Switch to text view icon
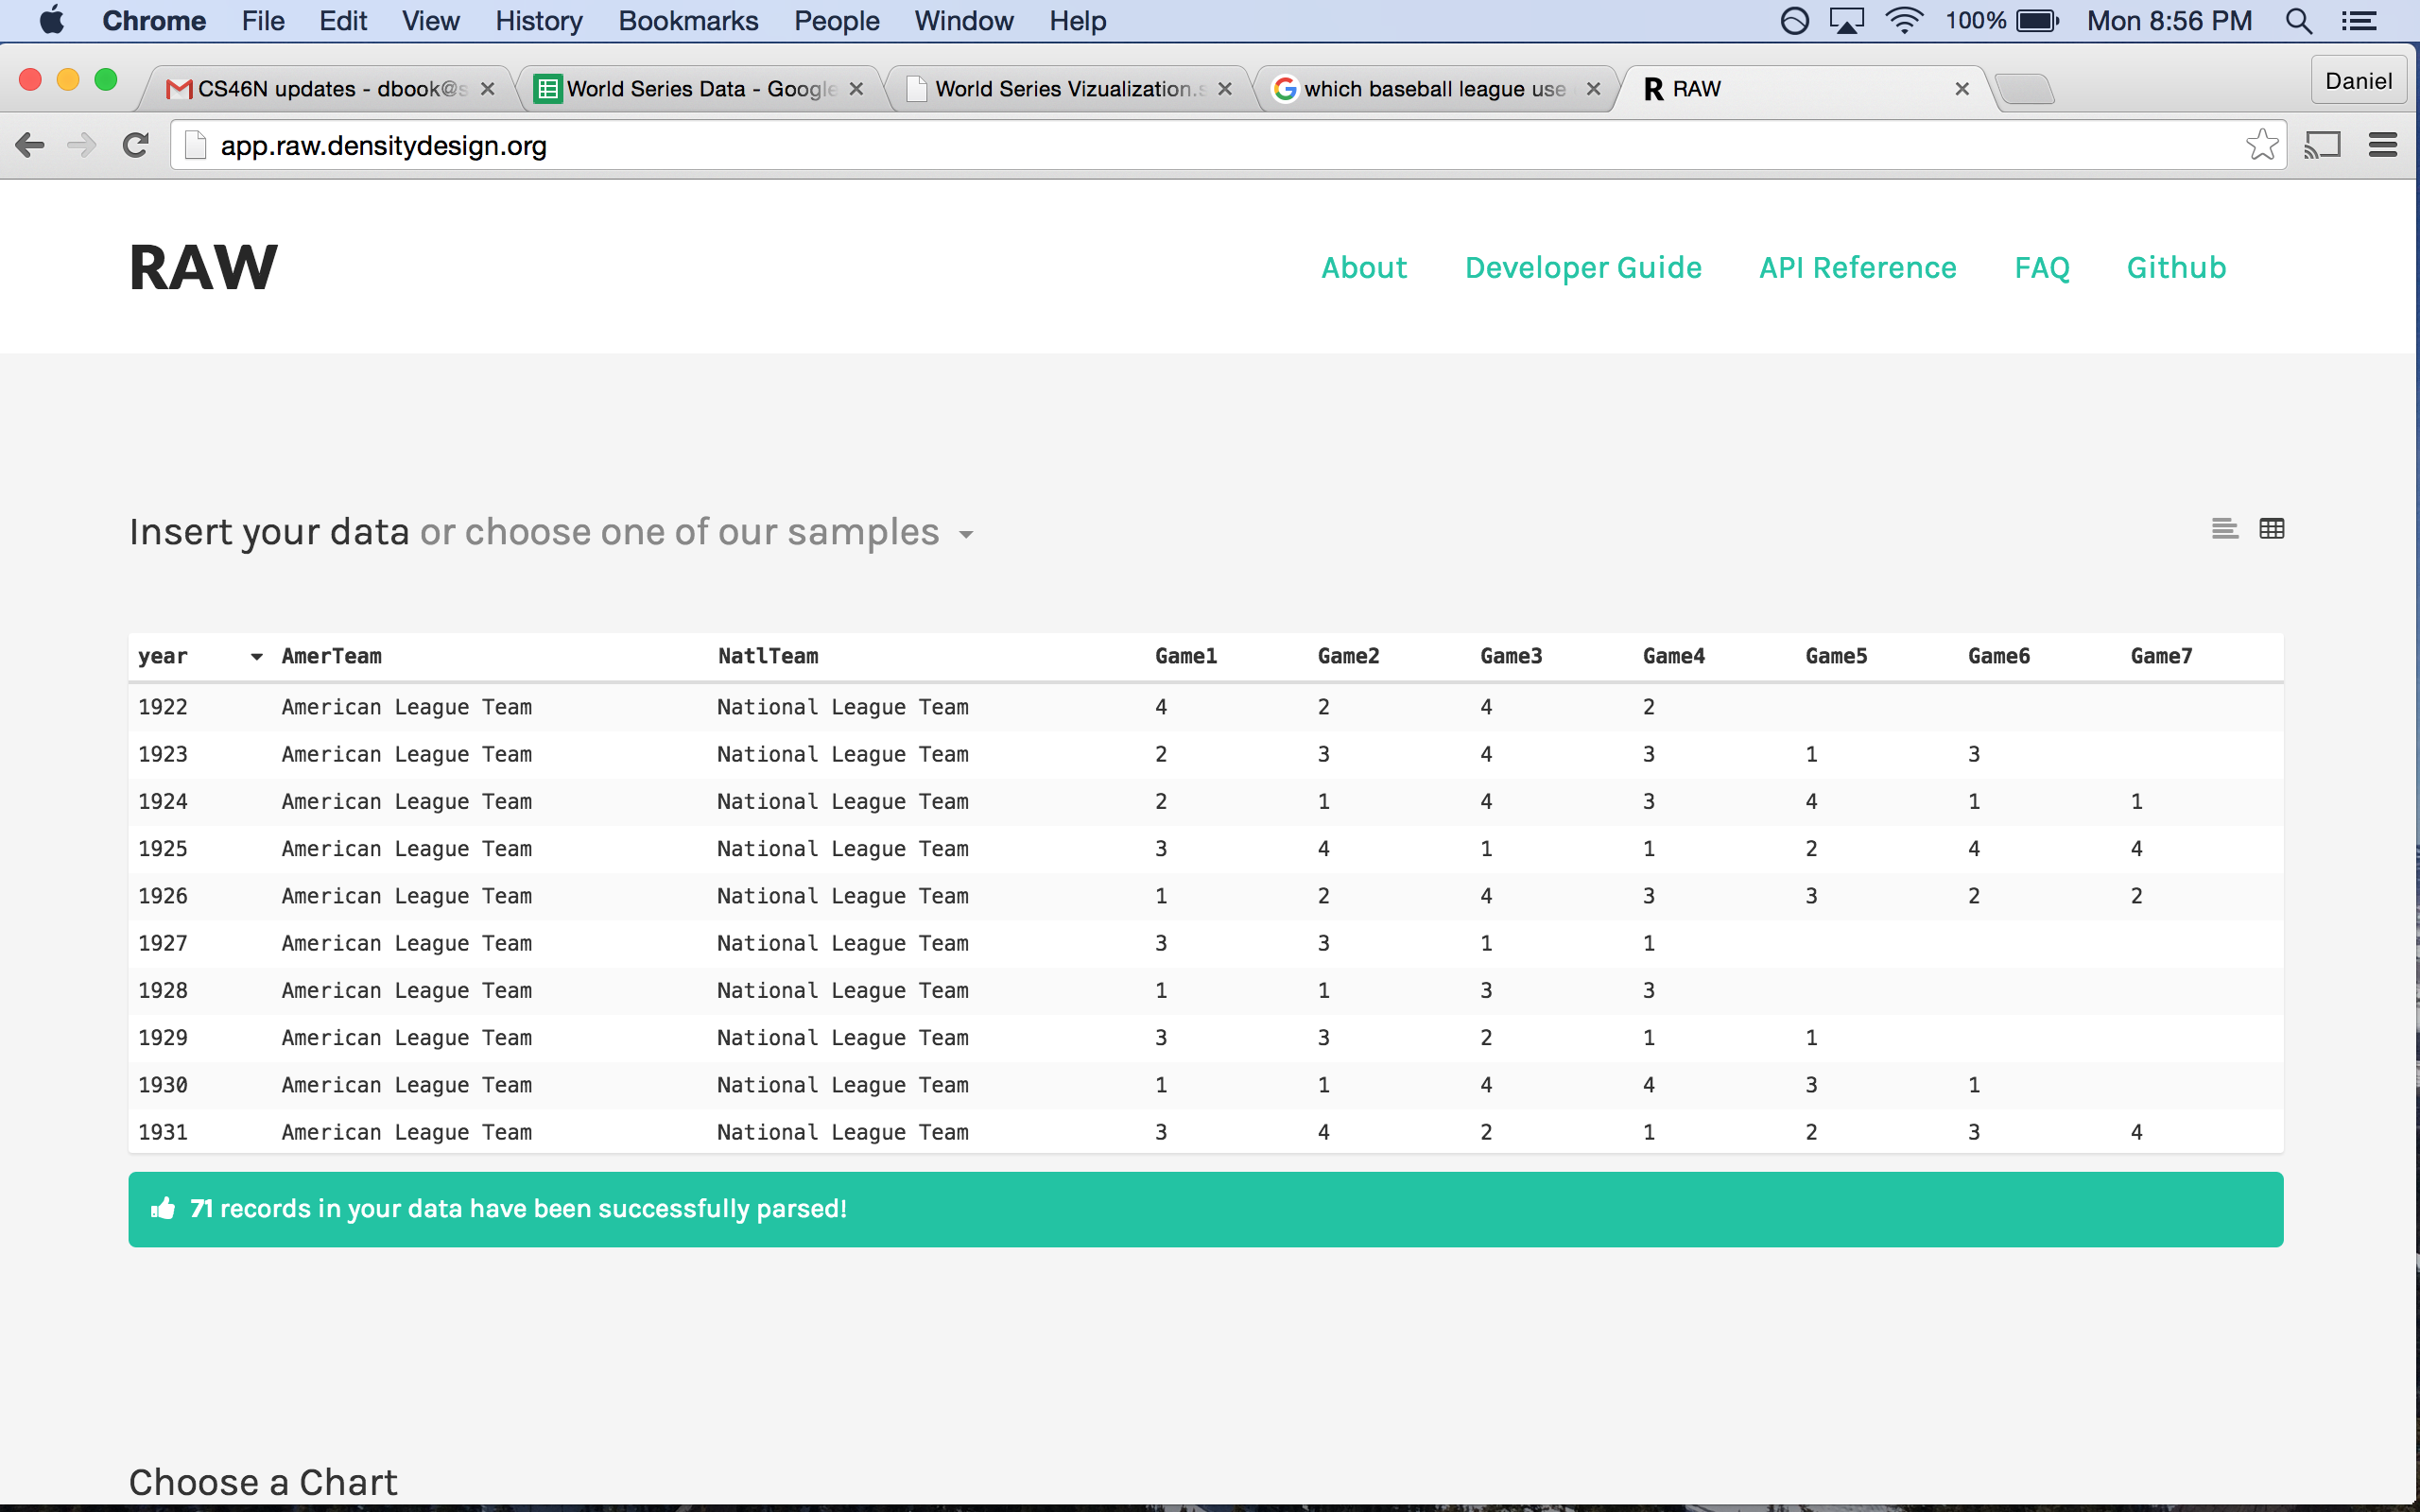The width and height of the screenshot is (2420, 1512). click(2224, 528)
